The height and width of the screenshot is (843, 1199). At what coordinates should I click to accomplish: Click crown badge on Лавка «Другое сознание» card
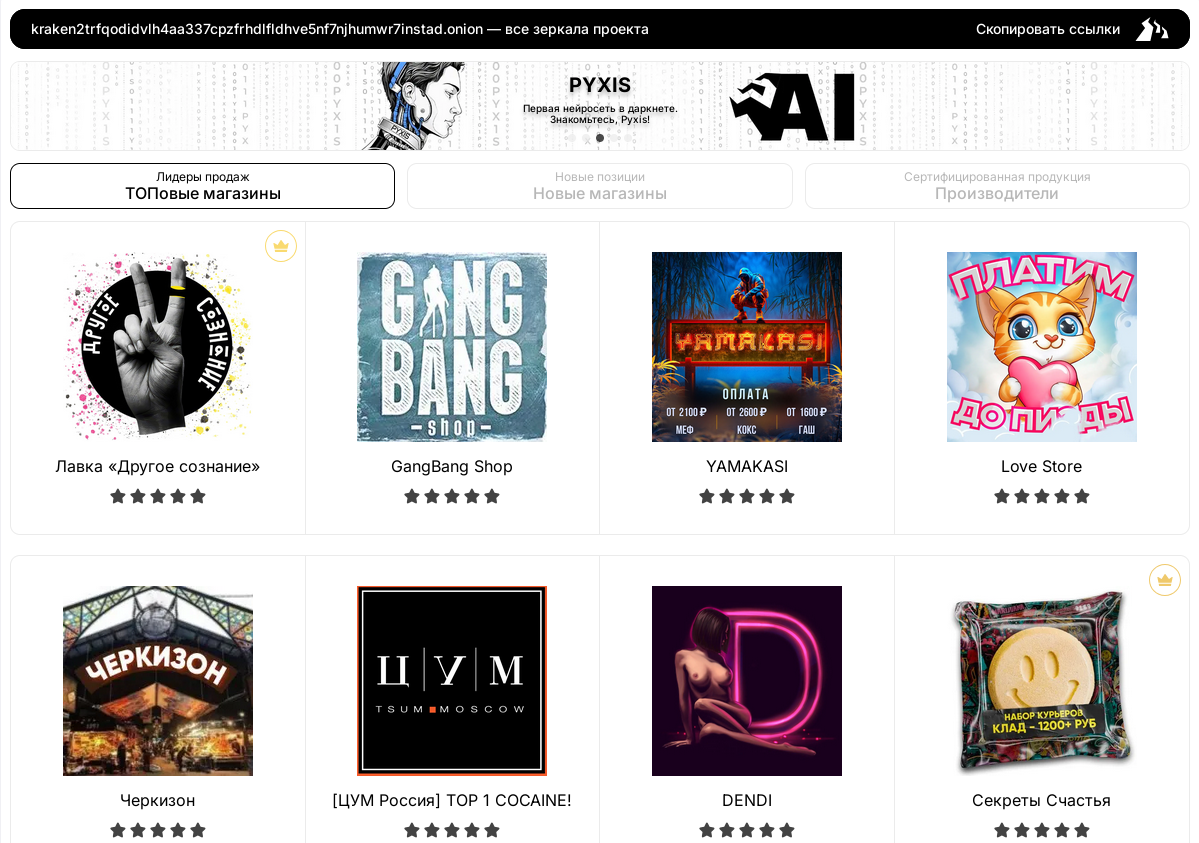click(281, 246)
